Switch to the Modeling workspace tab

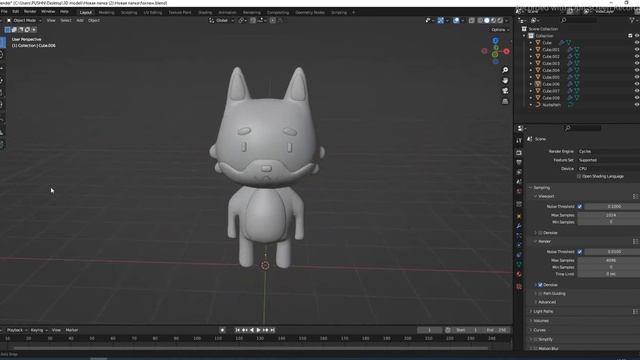[x=107, y=13]
